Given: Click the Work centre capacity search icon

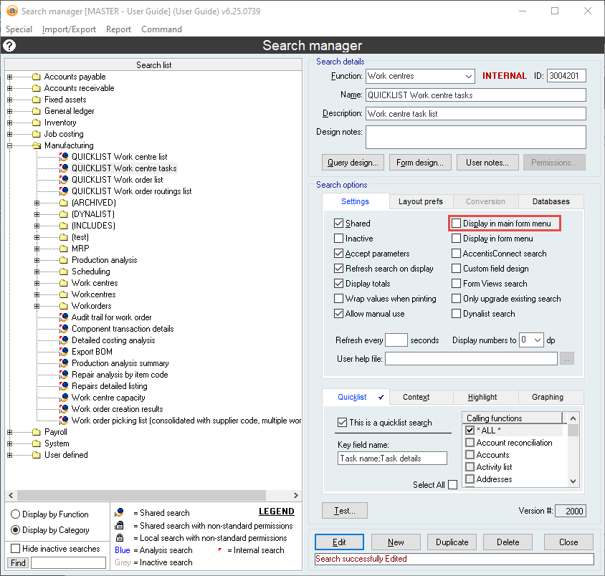Looking at the screenshot, I should 64,397.
